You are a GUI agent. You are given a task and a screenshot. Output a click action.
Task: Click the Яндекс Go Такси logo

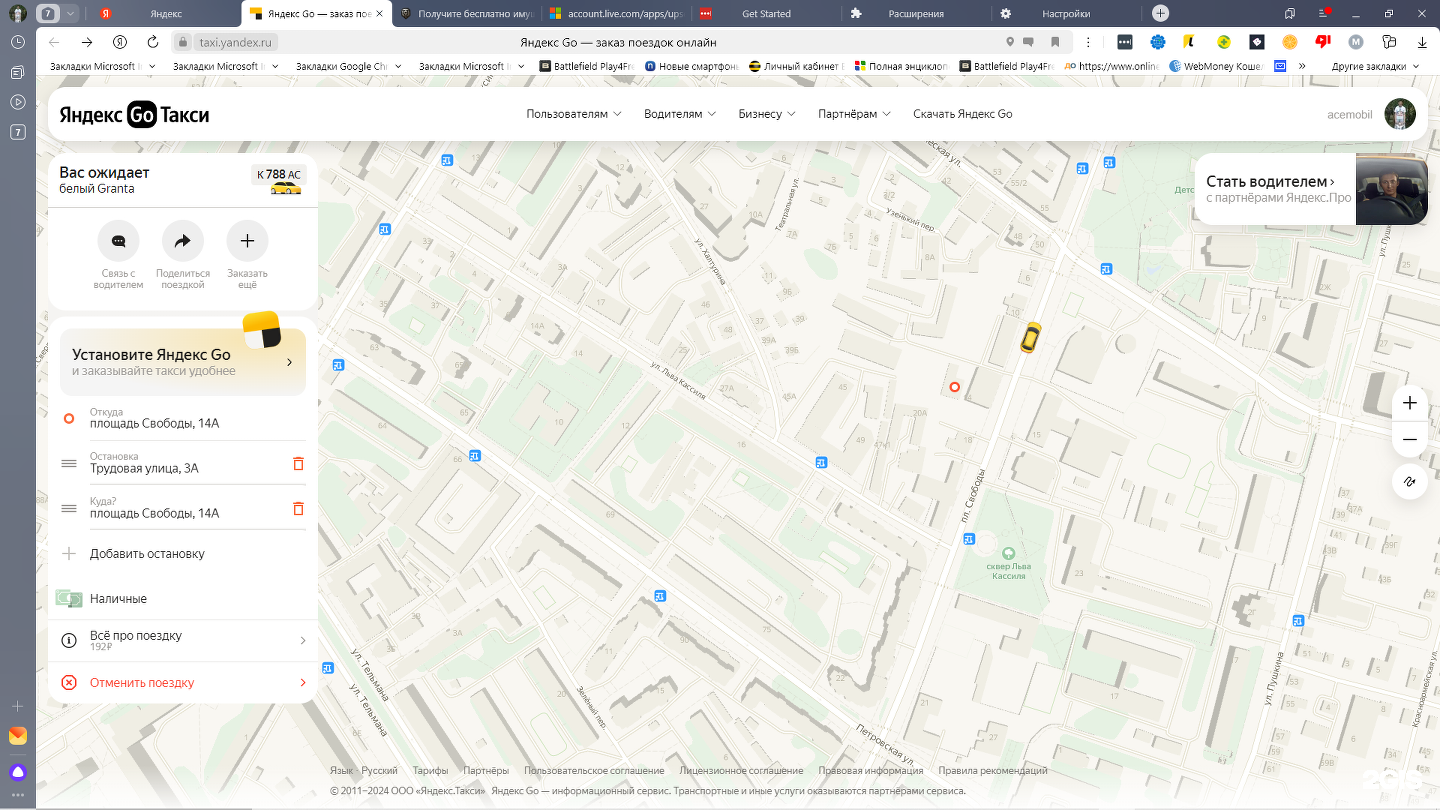point(134,115)
